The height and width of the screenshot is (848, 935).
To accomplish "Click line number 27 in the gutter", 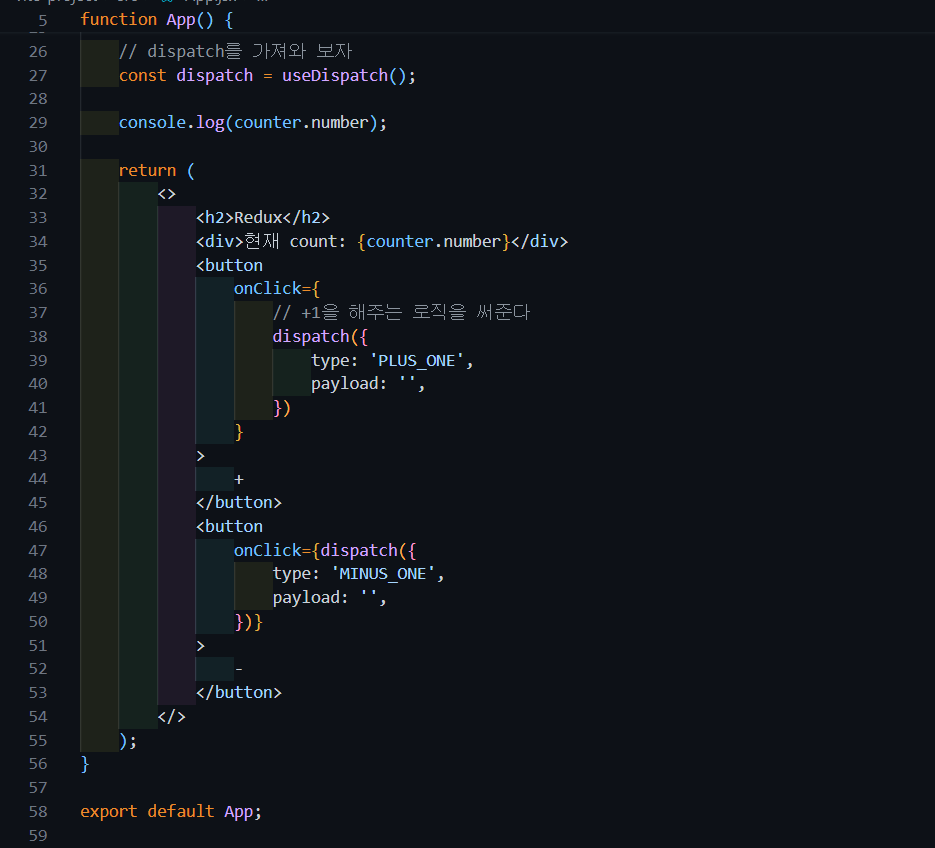I will 38,75.
